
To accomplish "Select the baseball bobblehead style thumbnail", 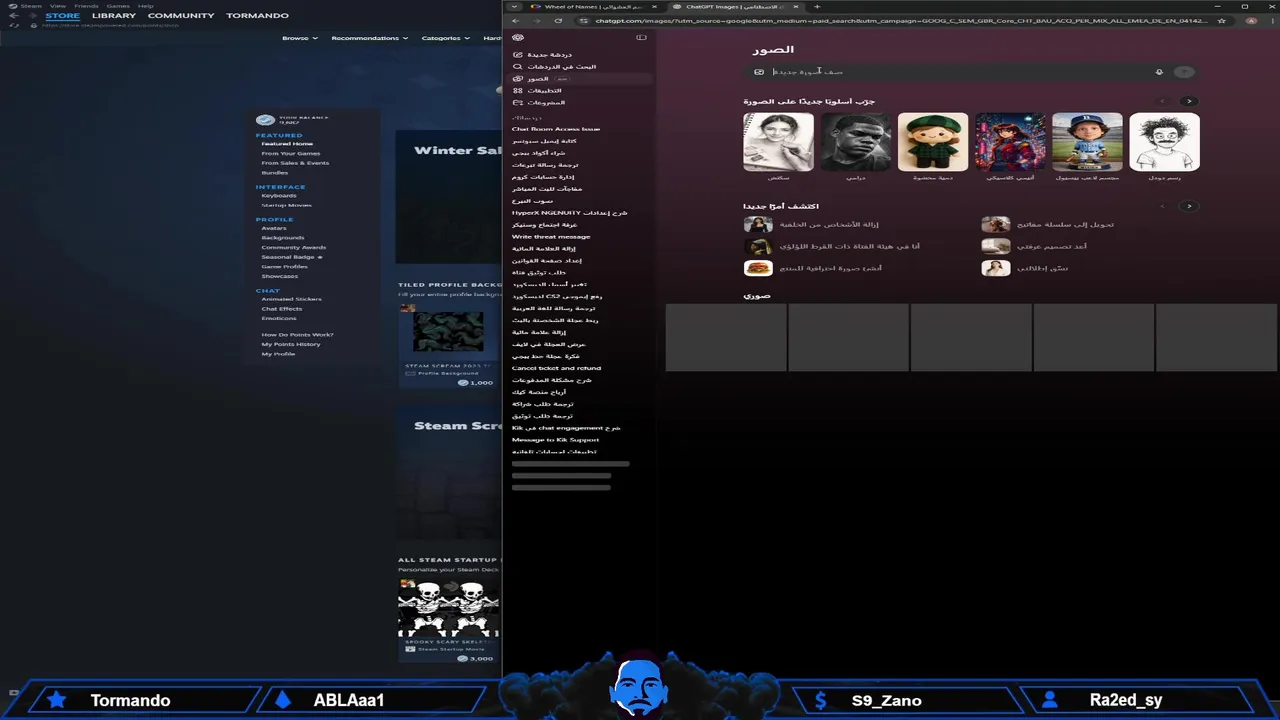I will click(1087, 142).
